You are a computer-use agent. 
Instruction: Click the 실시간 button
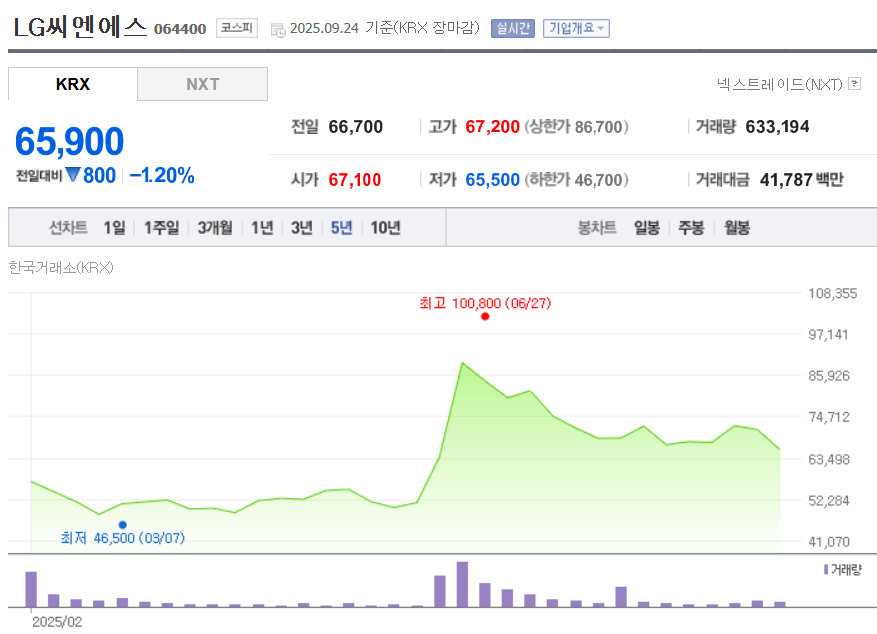click(x=513, y=28)
